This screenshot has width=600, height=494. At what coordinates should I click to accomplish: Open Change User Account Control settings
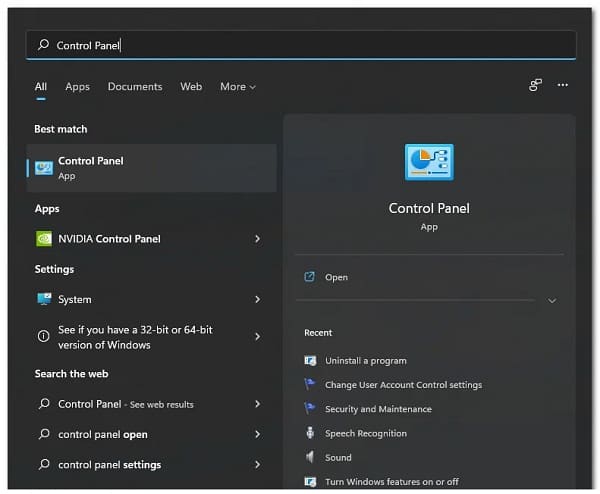click(403, 385)
